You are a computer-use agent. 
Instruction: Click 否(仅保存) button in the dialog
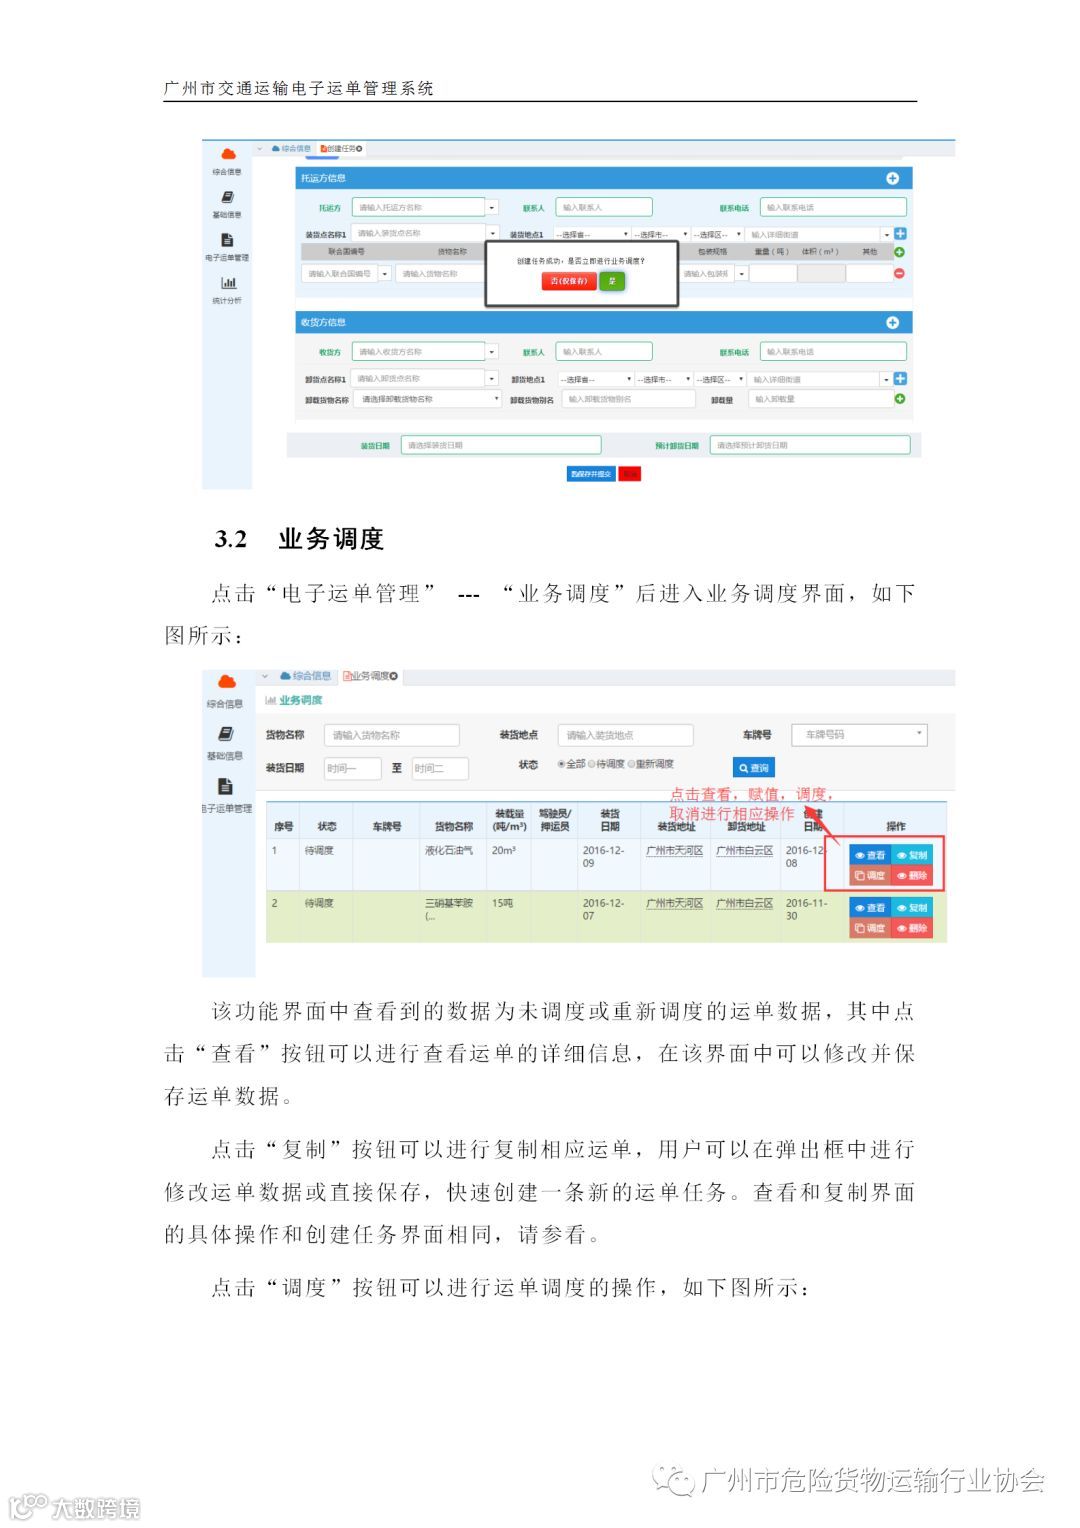(x=569, y=281)
